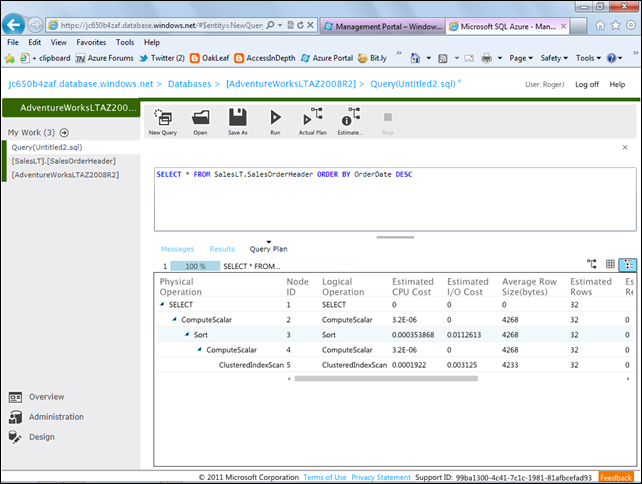The width and height of the screenshot is (642, 484).
Task: Click the Log off link
Action: (587, 84)
